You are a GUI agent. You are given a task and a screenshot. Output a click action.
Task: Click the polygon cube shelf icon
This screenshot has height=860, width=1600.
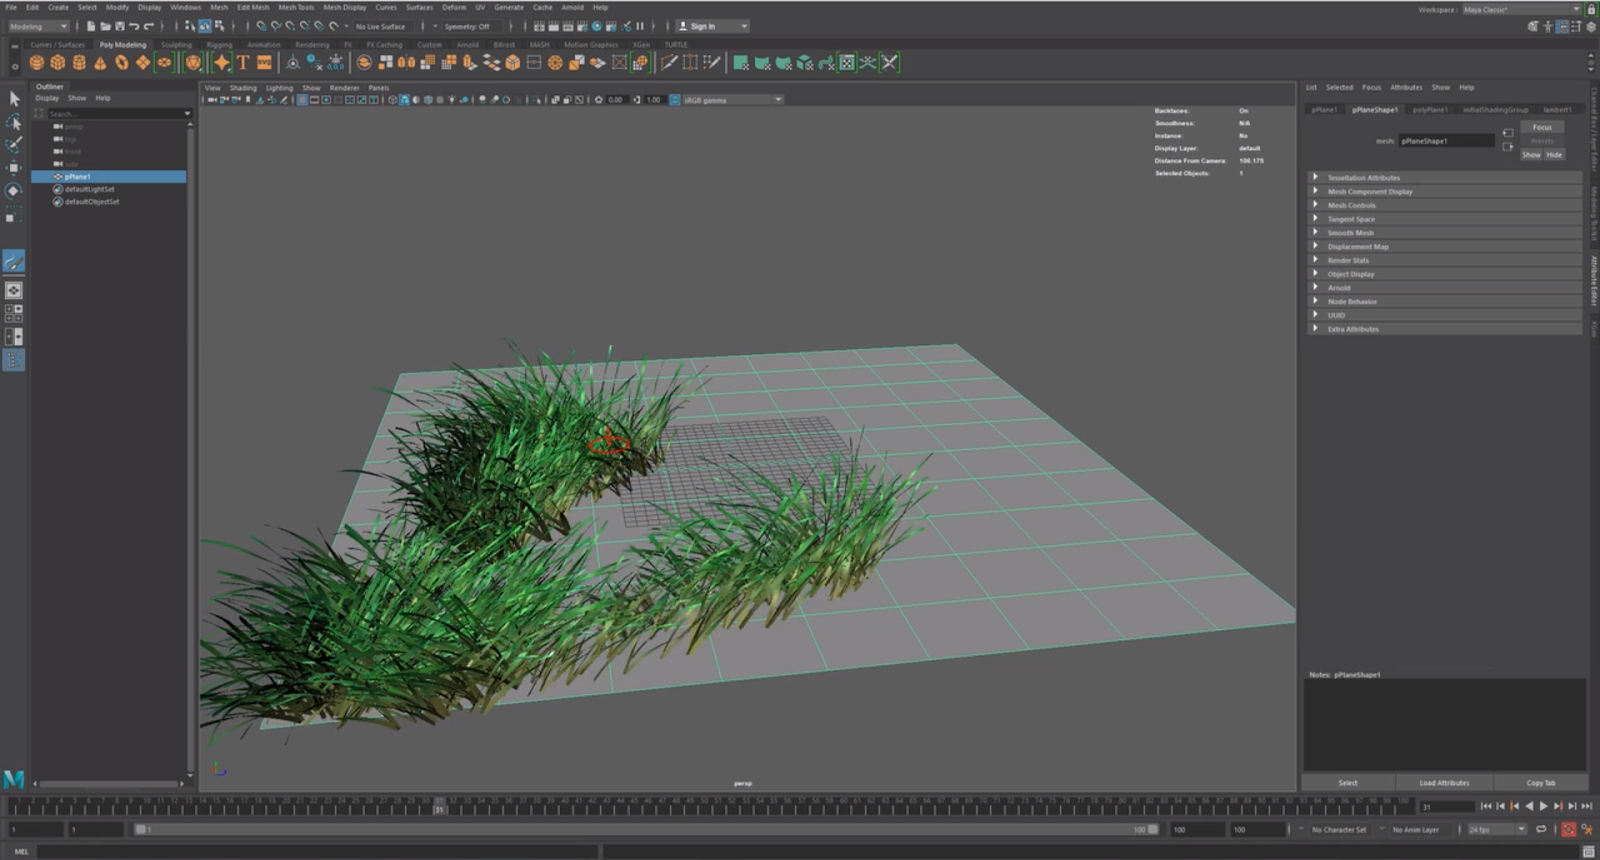[x=58, y=63]
